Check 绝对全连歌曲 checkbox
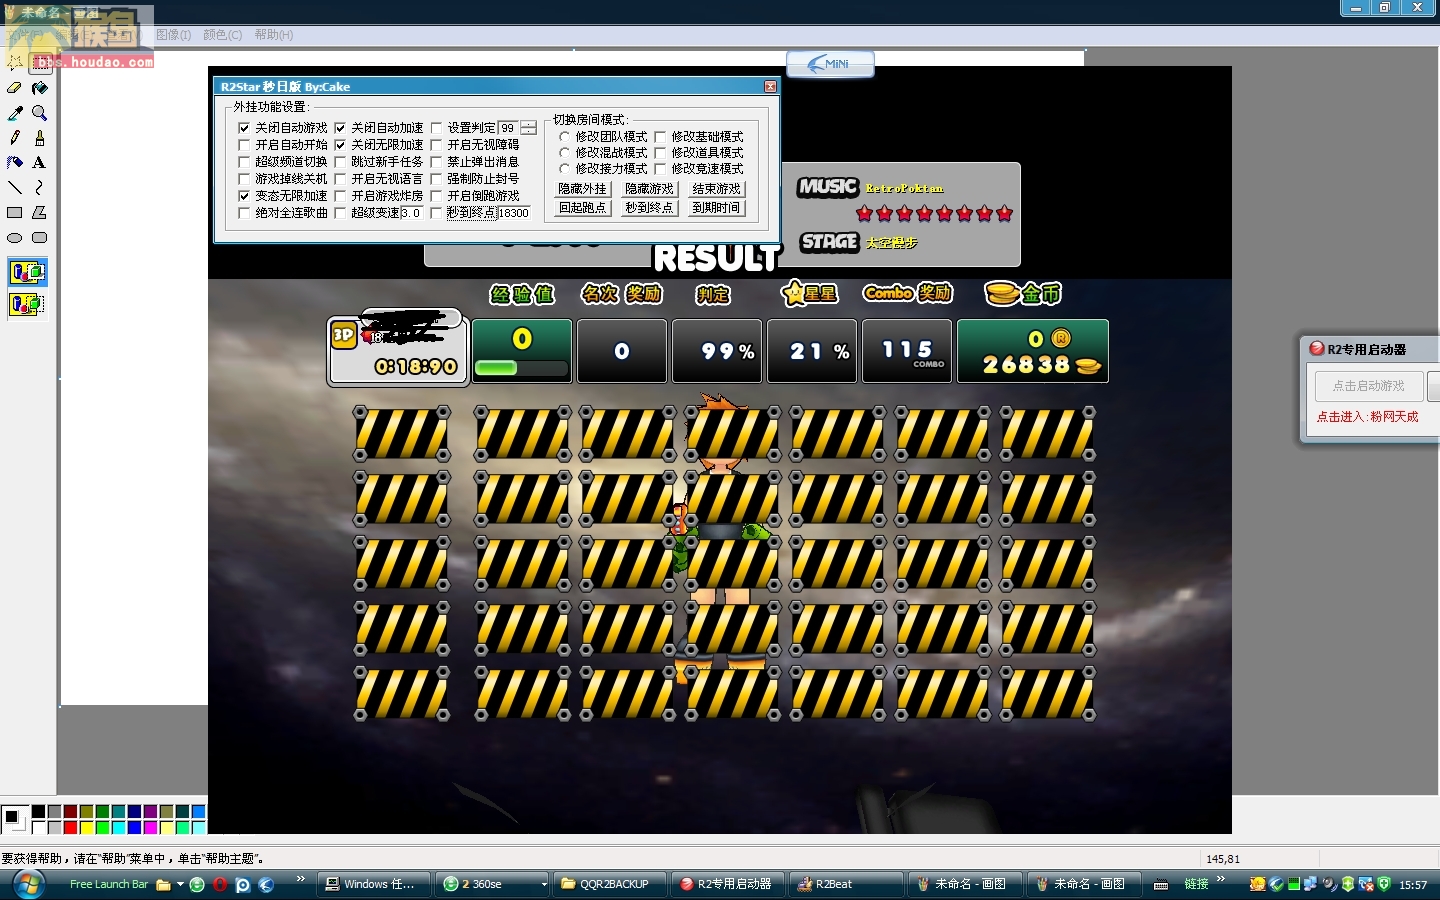 coord(244,213)
